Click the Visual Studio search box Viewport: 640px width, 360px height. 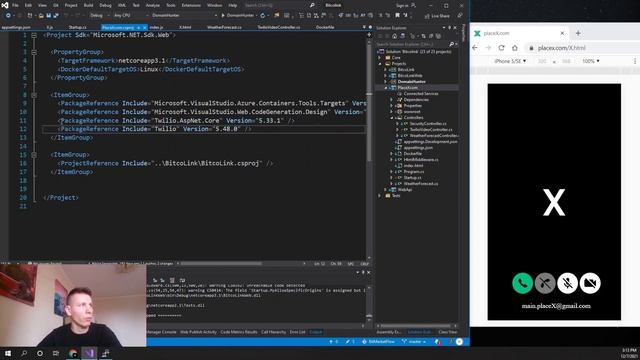[279, 5]
